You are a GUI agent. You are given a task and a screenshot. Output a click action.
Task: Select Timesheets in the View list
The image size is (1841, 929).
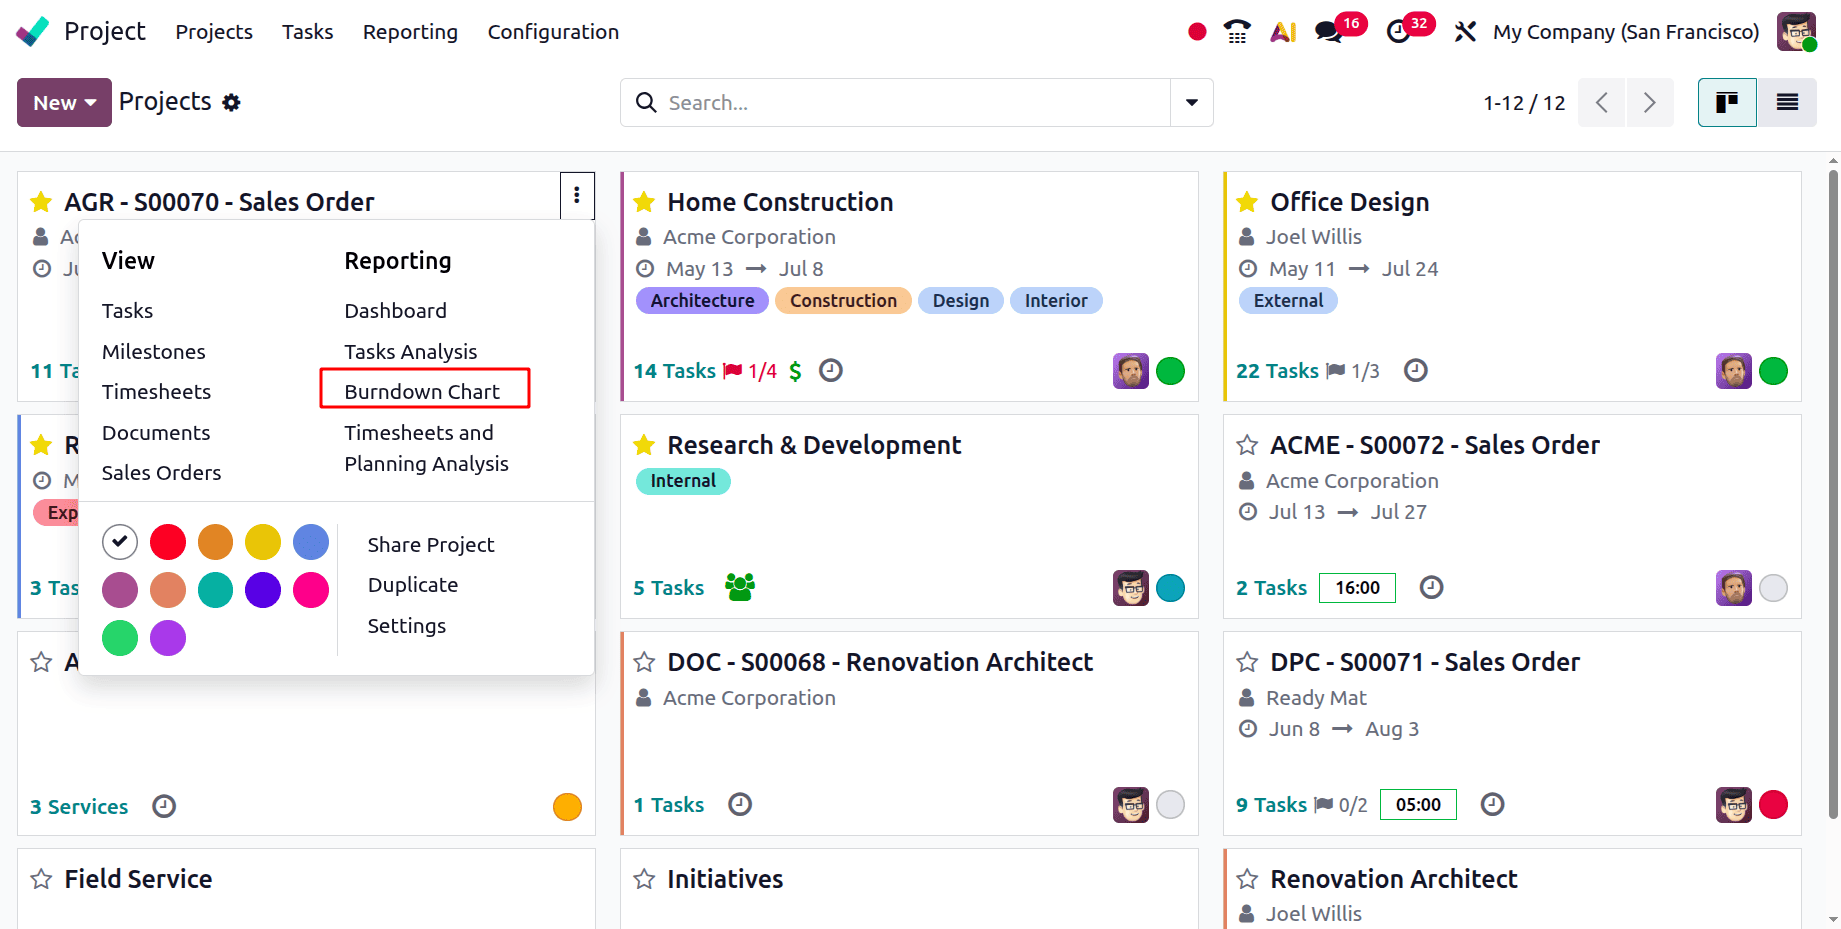(x=157, y=392)
